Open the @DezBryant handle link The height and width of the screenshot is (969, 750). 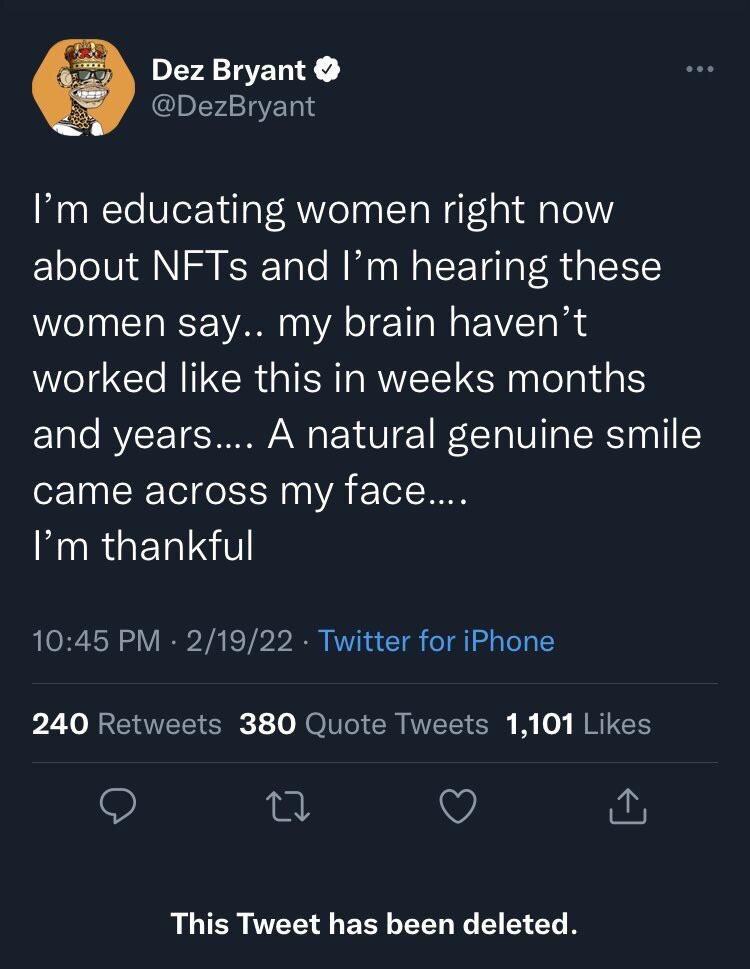[233, 105]
